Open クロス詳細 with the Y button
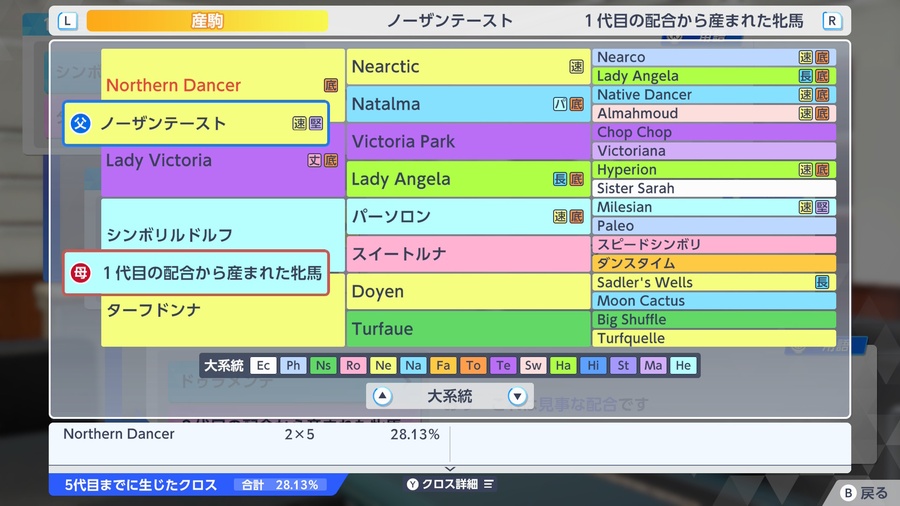This screenshot has height=506, width=900. (x=451, y=484)
